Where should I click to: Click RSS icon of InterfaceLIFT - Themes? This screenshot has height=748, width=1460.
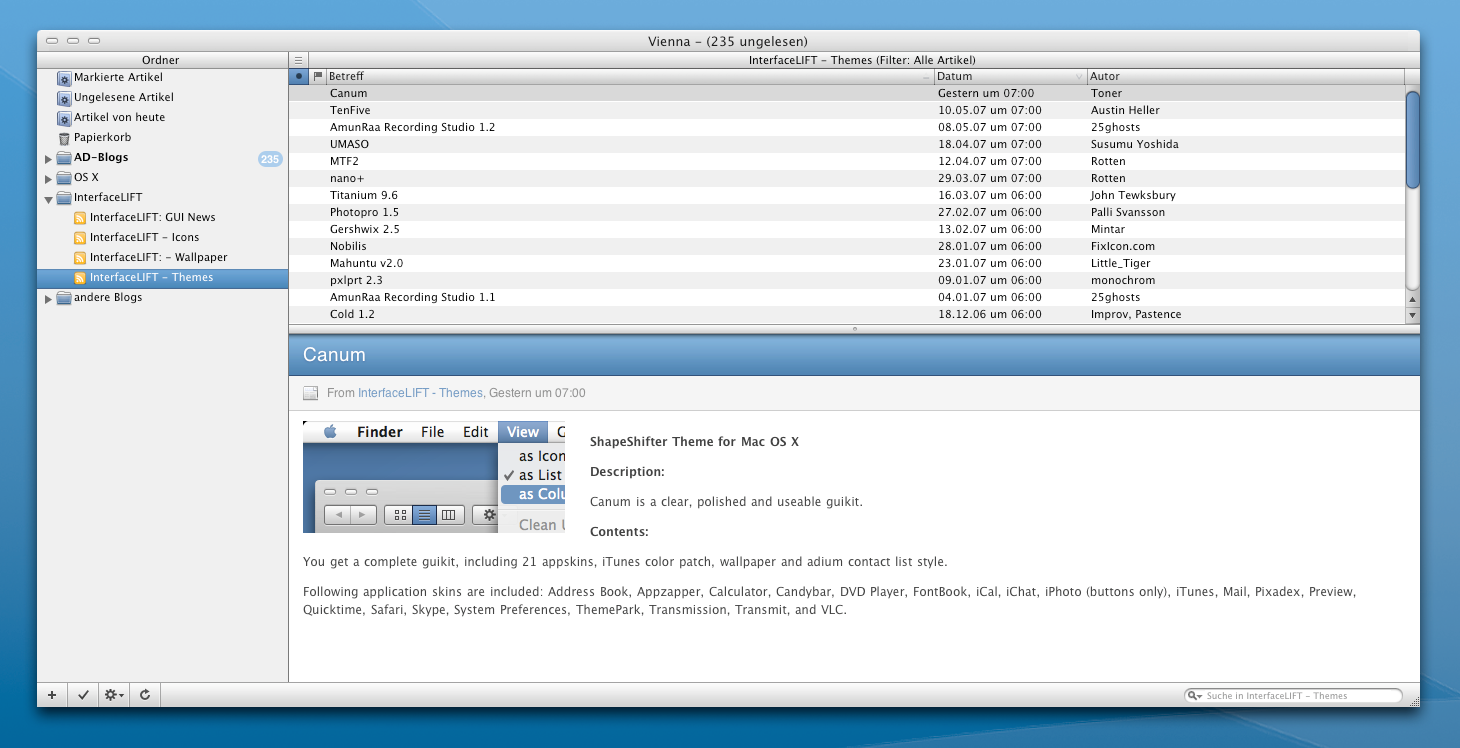click(80, 277)
